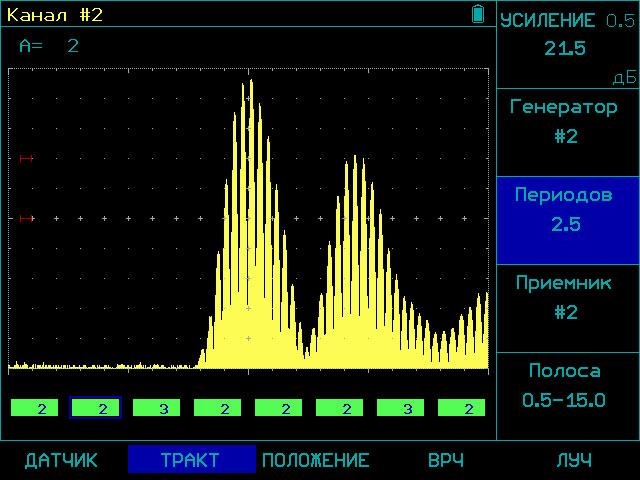Screen dimensions: 640x480
Task: Switch to the ТРАКТ tab
Action: click(190, 461)
